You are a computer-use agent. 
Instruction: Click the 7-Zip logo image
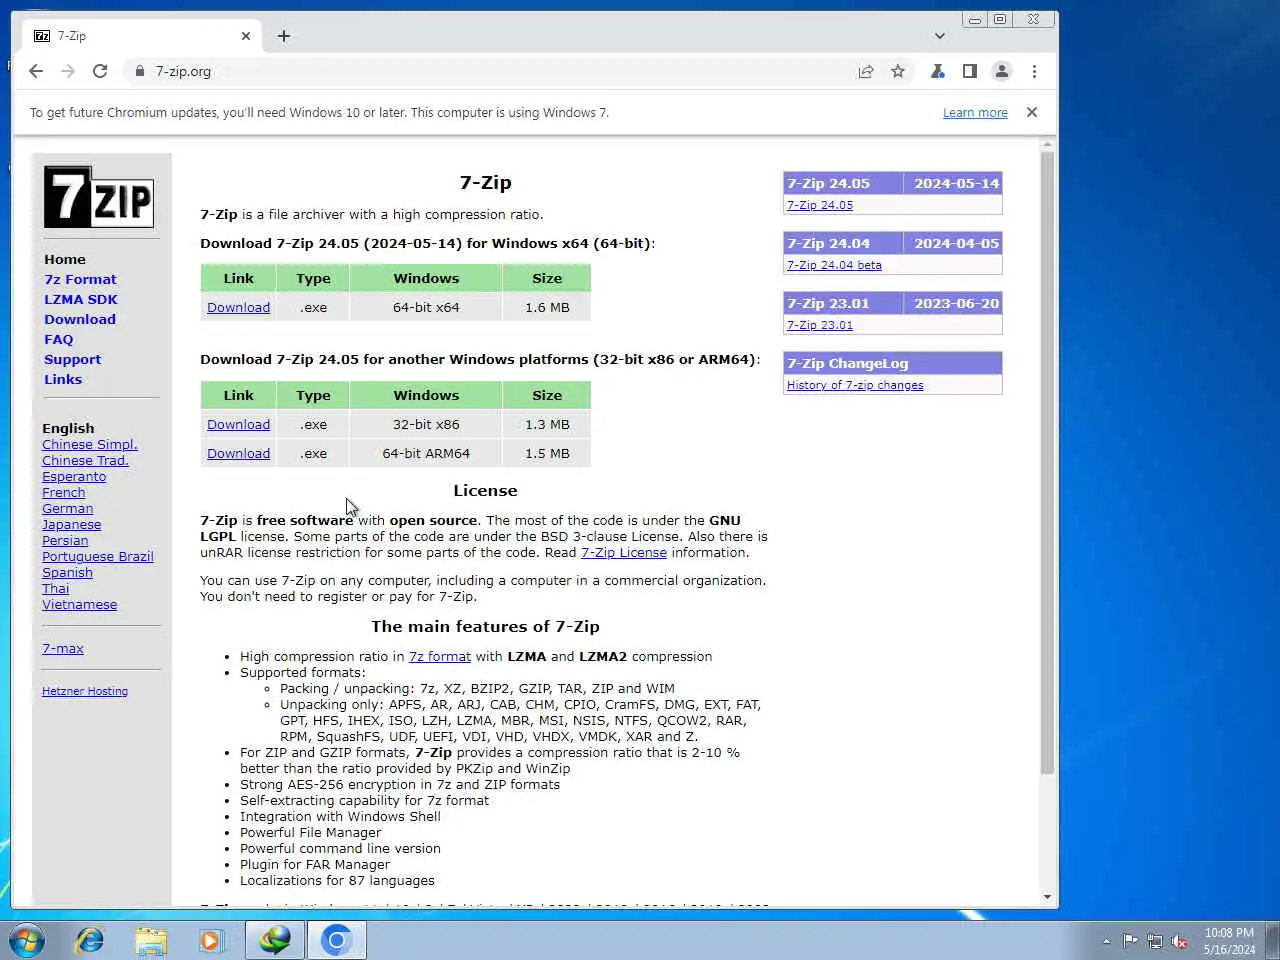[x=98, y=197]
